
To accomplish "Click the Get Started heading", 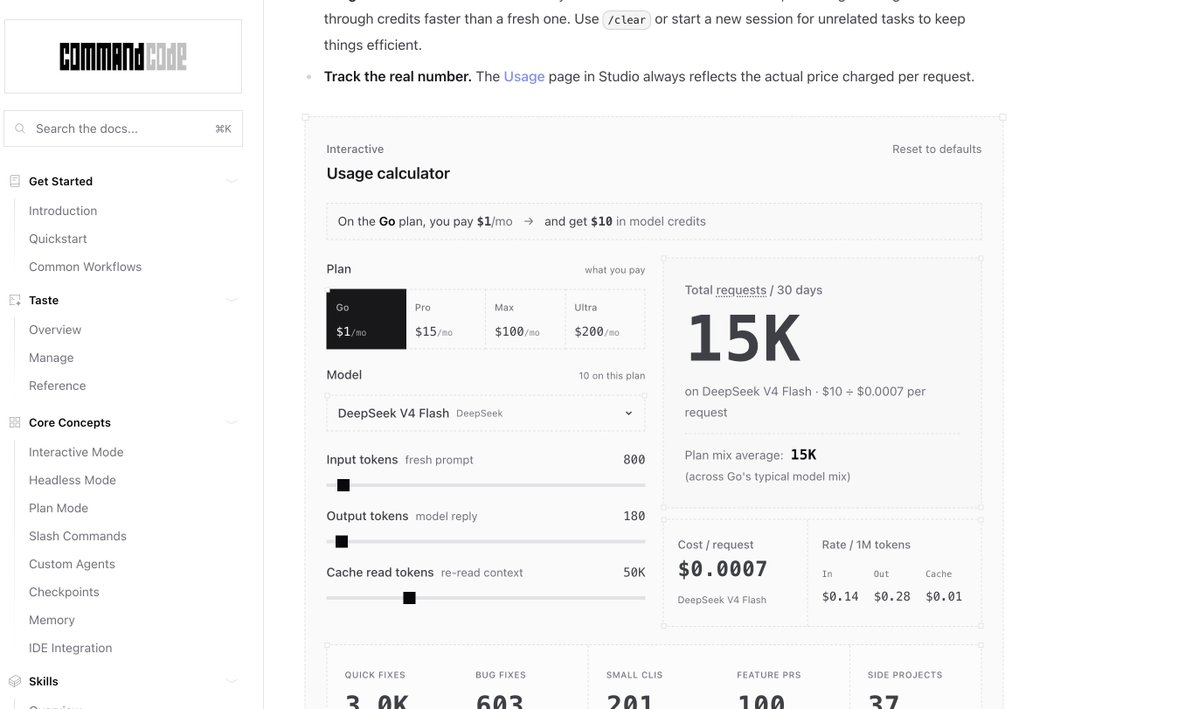I will coord(60,181).
